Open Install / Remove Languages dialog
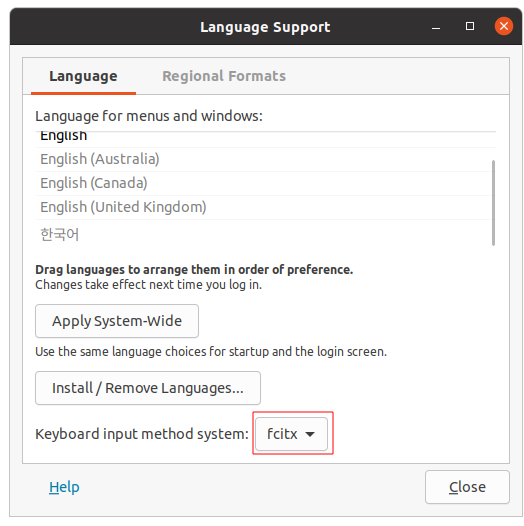Screen dimensions: 524x526 click(148, 388)
